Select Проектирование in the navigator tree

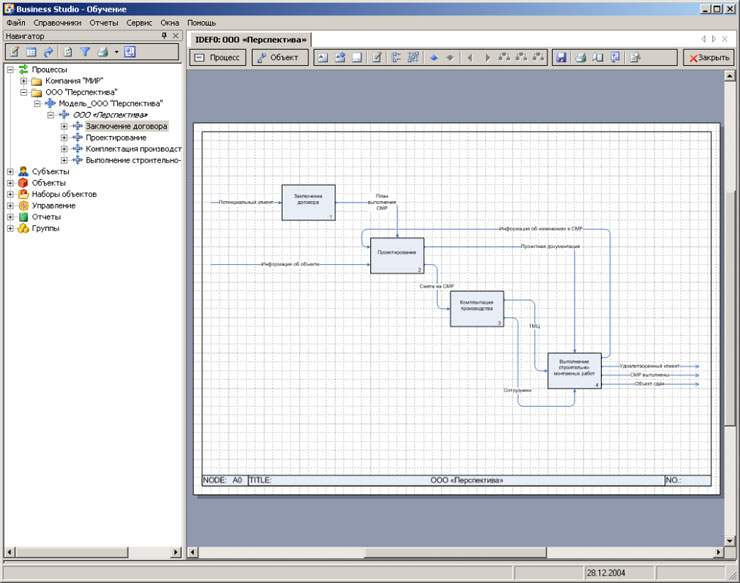click(x=116, y=138)
